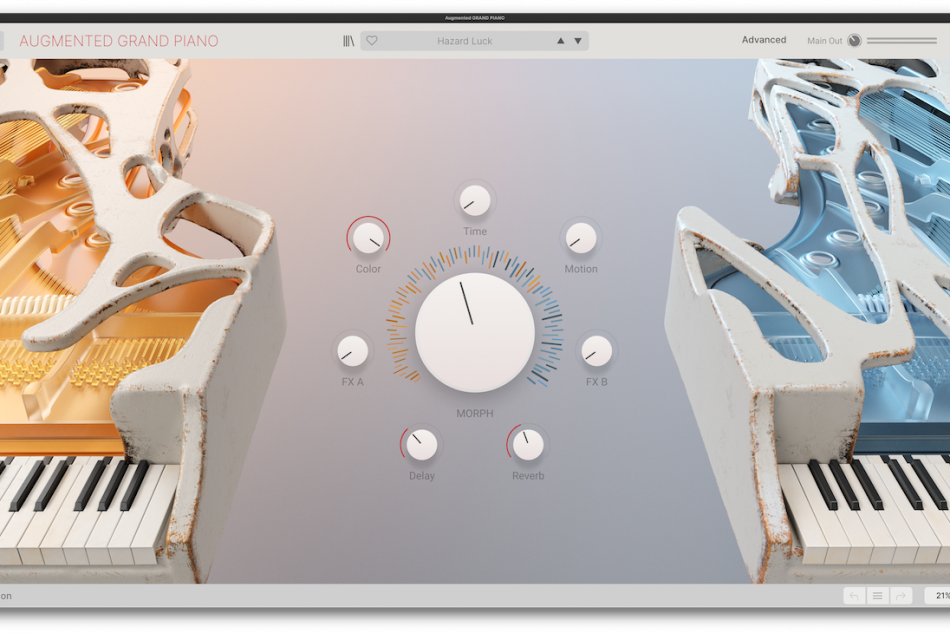Switch to the Advanced view
950x633 pixels.
764,39
